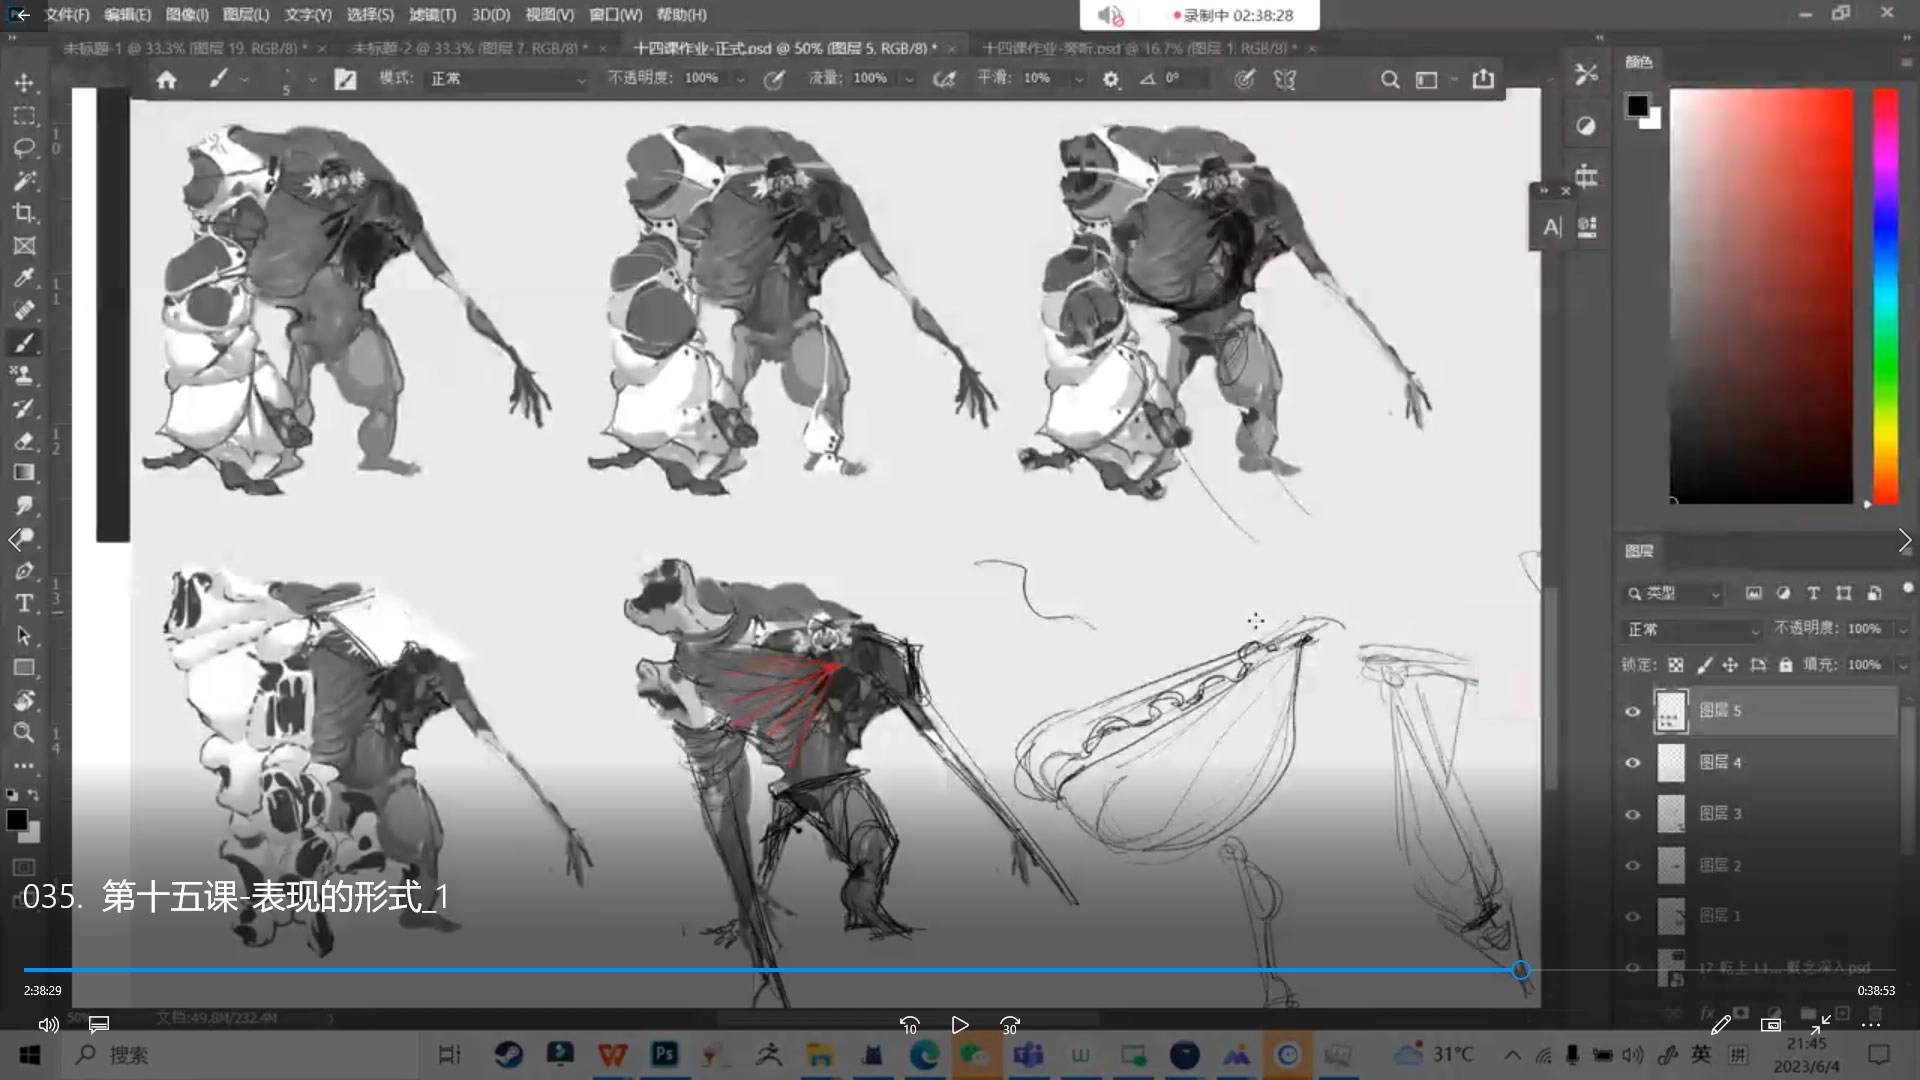Open Steam from Windows taskbar
This screenshot has width=1920, height=1080.
click(508, 1054)
